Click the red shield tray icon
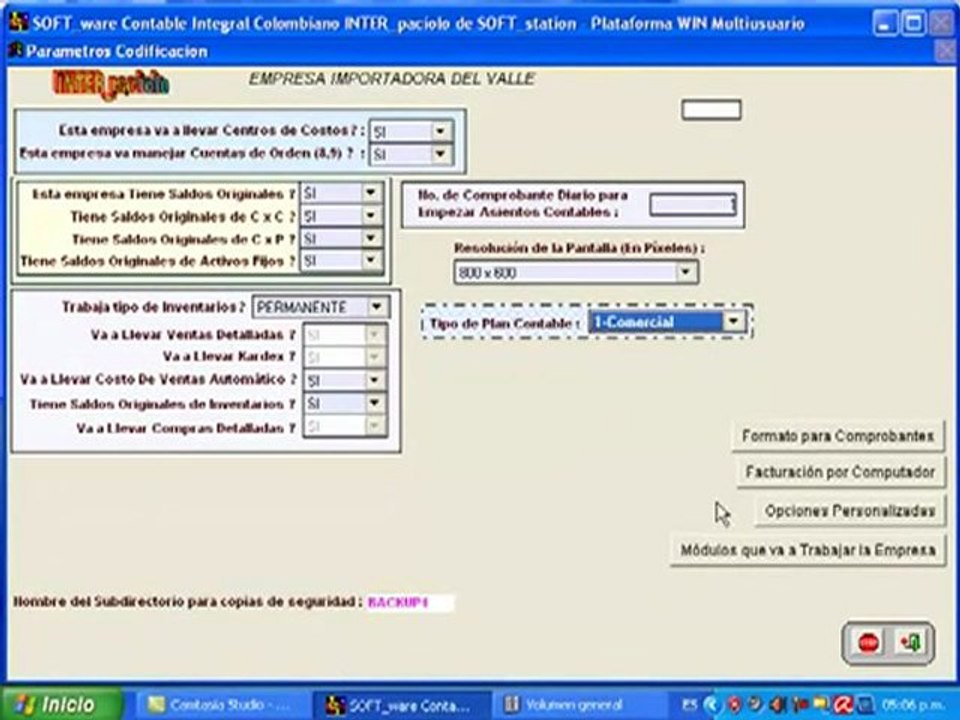960x720 pixels. tap(733, 705)
